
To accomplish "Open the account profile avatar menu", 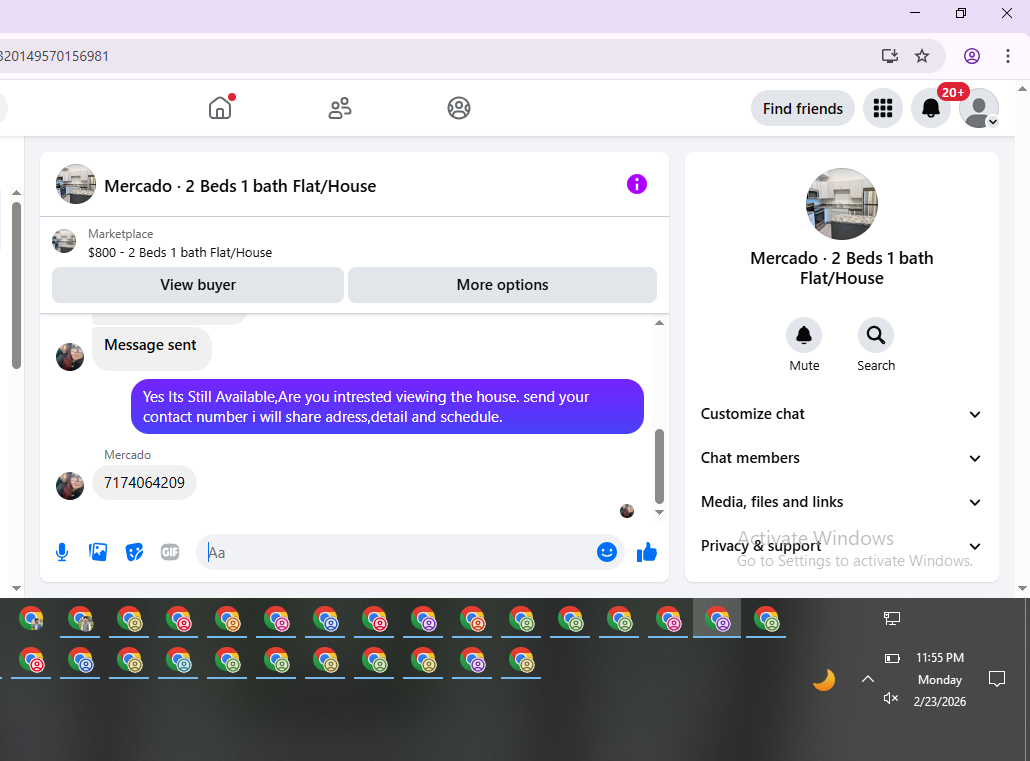I will [x=979, y=108].
